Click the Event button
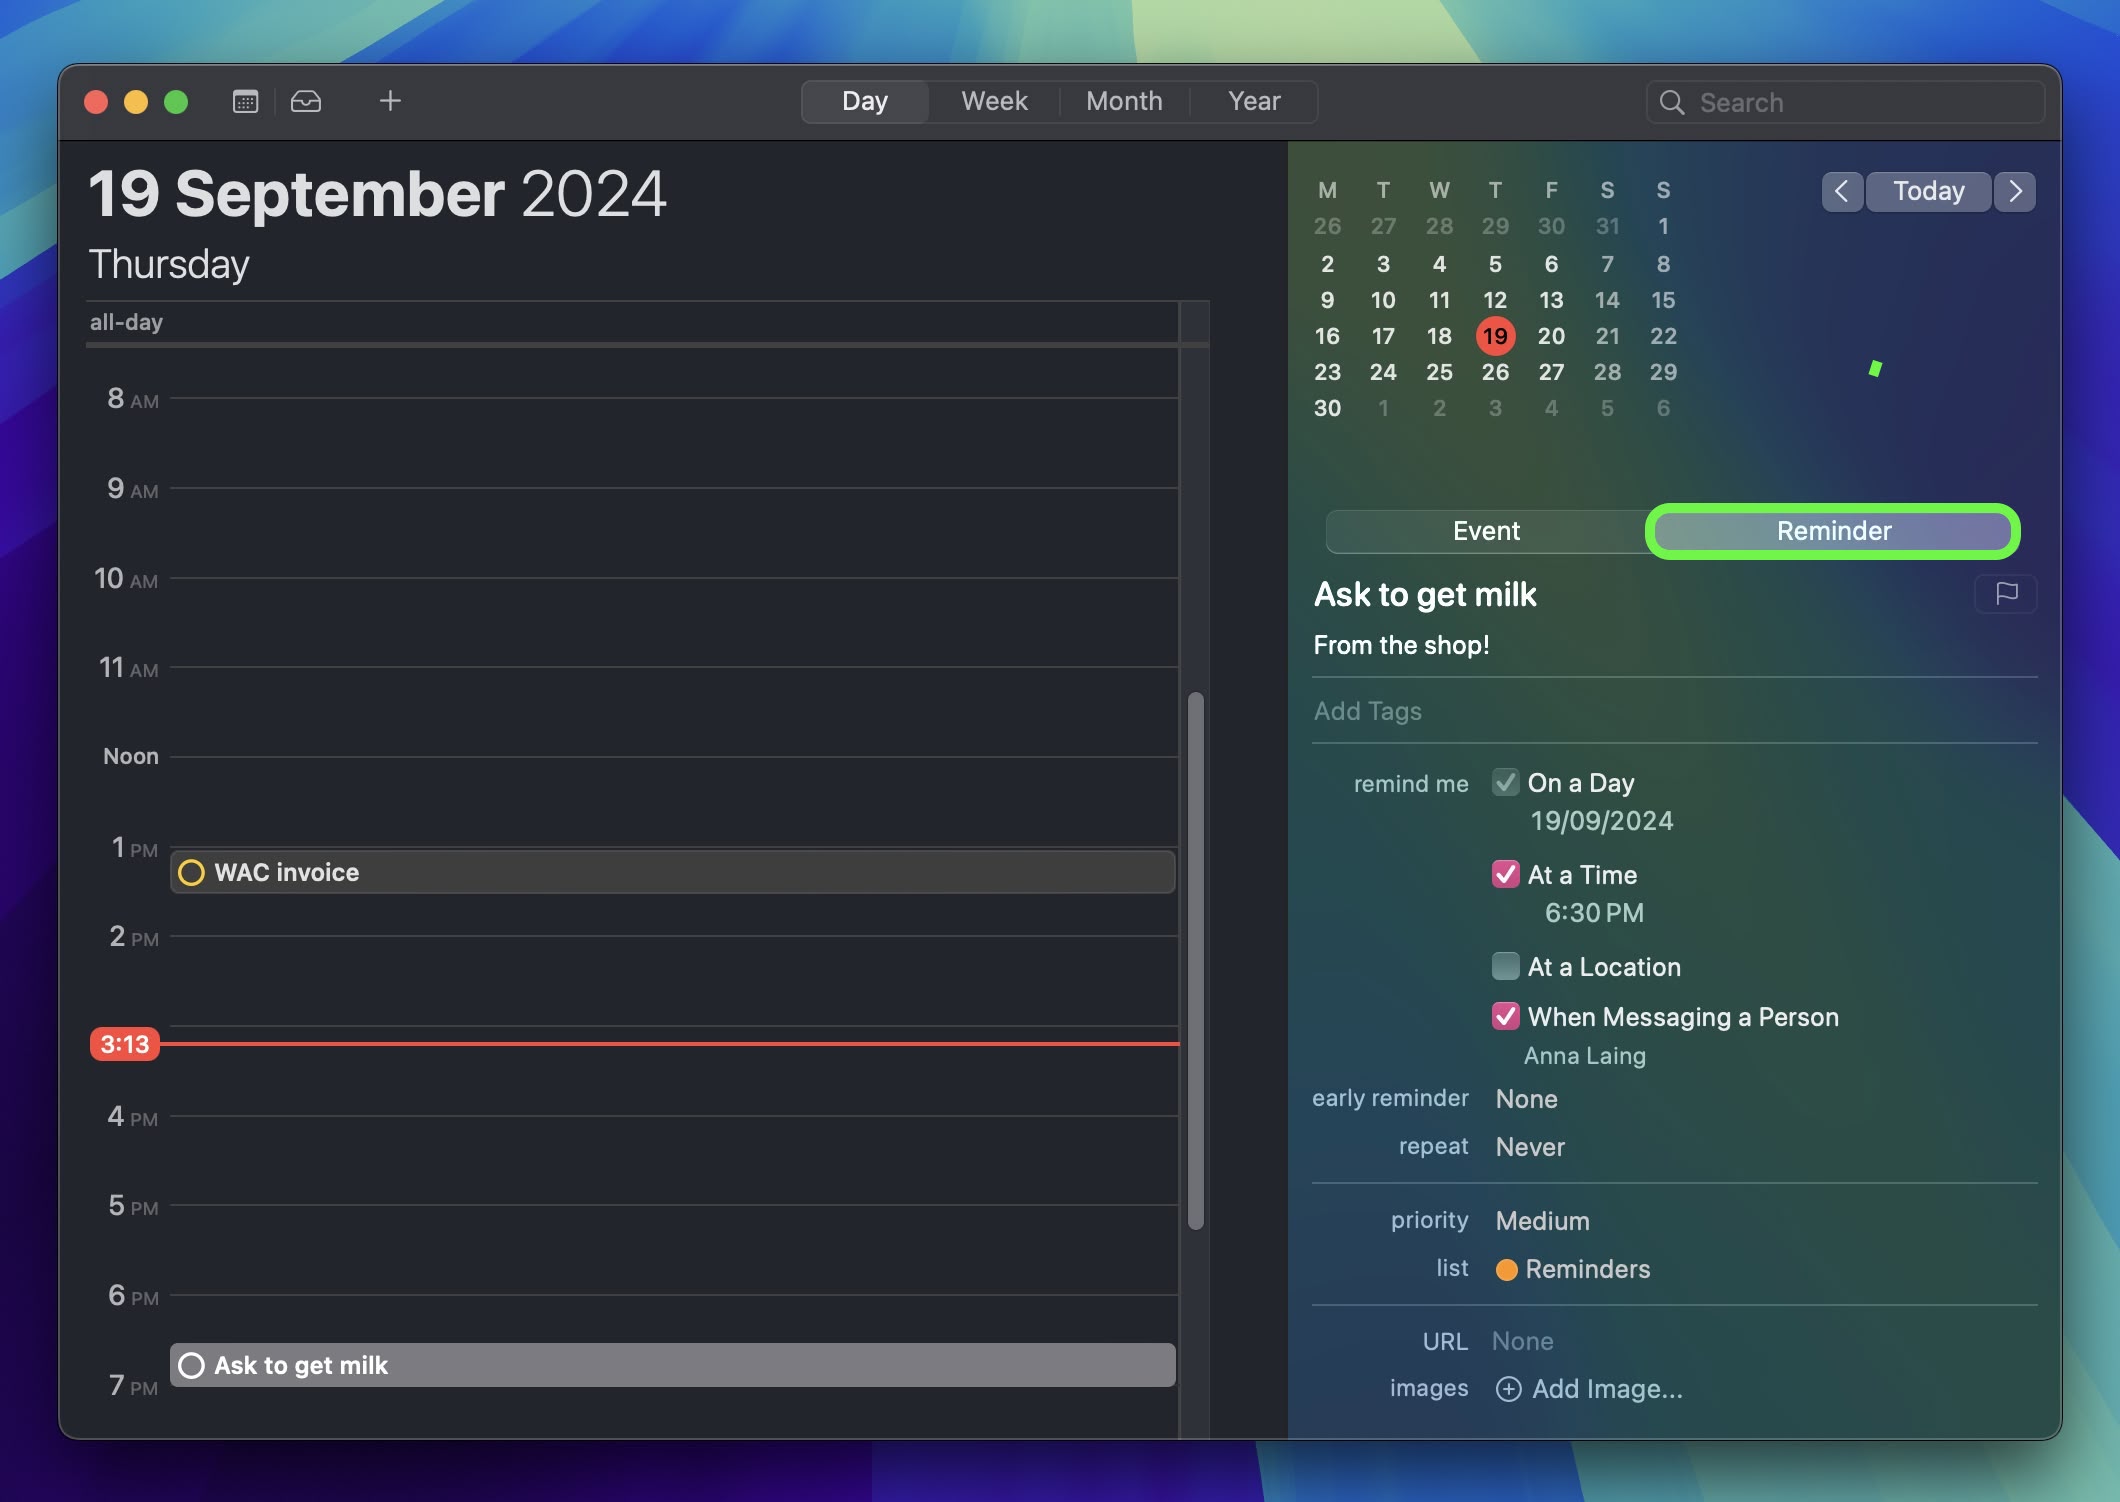Image resolution: width=2120 pixels, height=1502 pixels. [x=1486, y=530]
